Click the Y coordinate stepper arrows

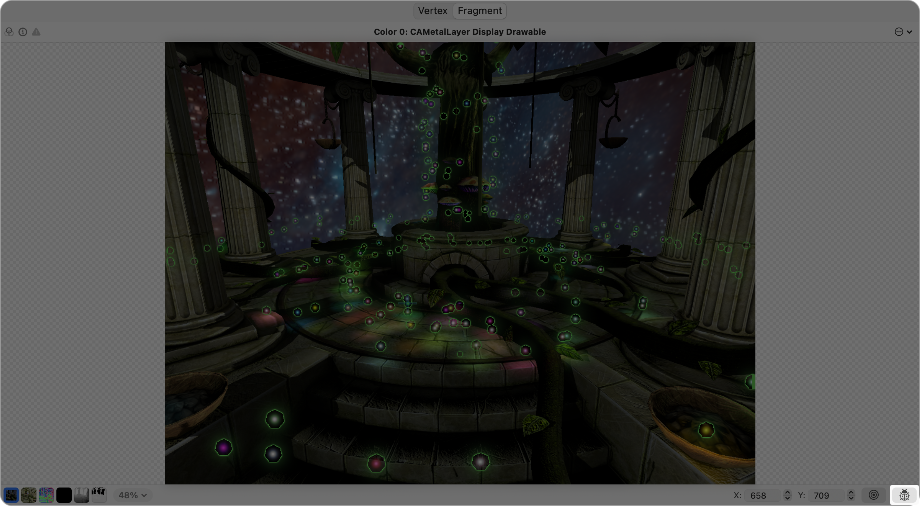coord(851,495)
